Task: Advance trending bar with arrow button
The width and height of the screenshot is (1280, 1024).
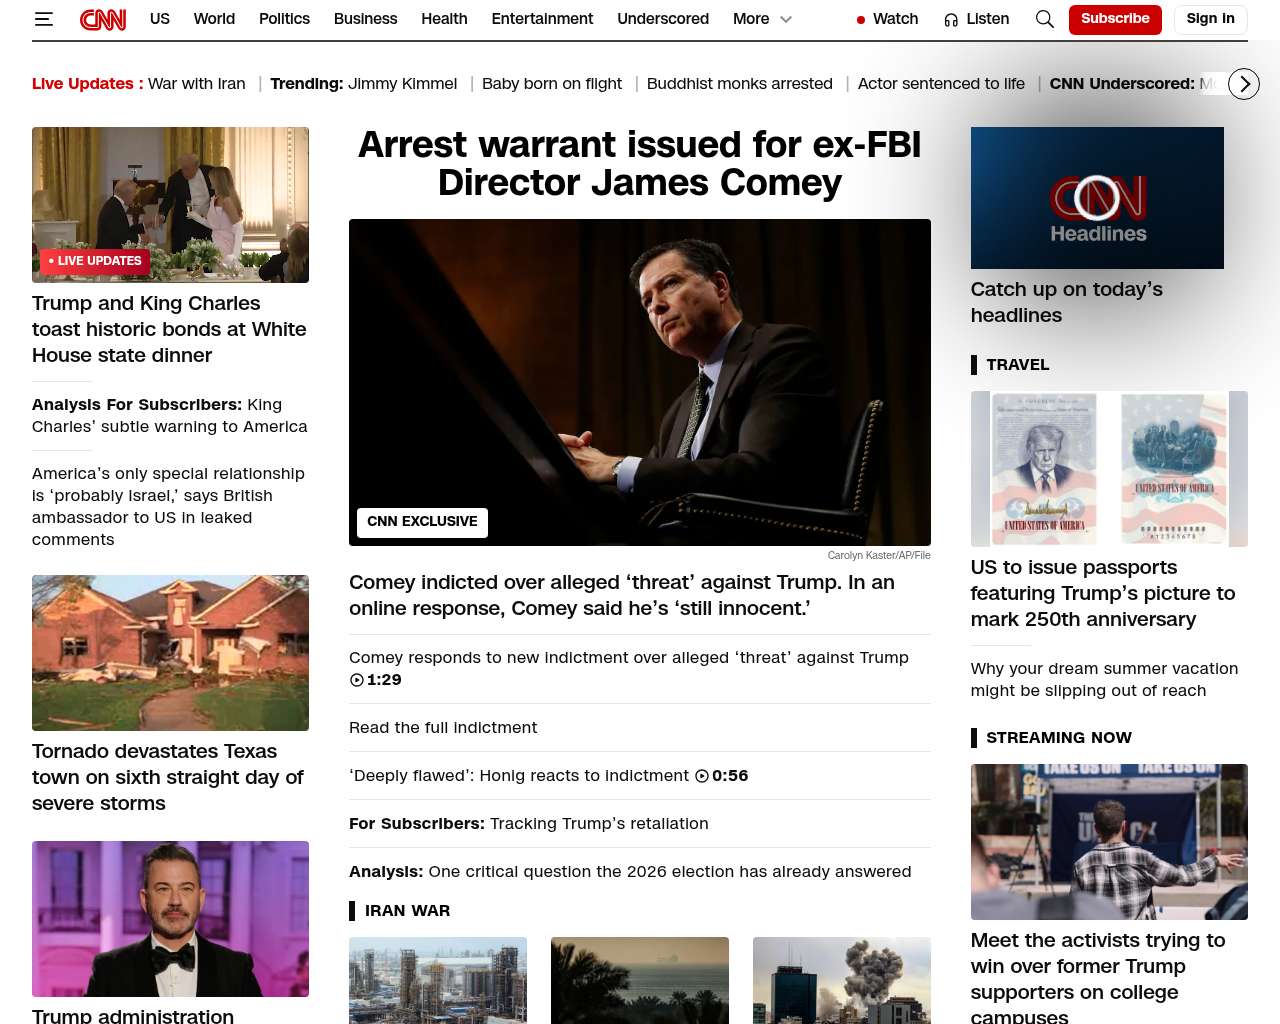Action: coord(1243,84)
